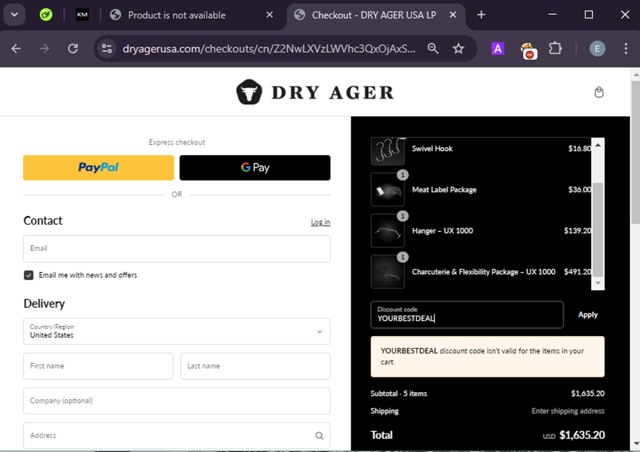Click the invalid discount code warning message
Viewport: 640px width, 452px height.
click(487, 356)
